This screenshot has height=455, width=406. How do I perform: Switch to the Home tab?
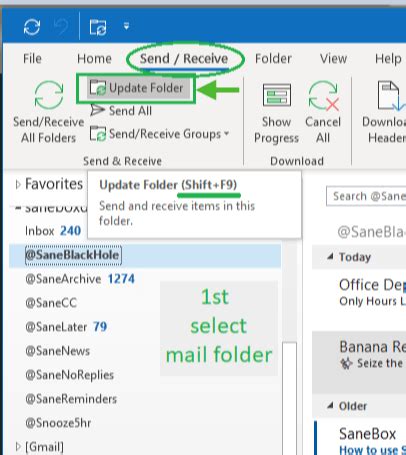click(94, 59)
